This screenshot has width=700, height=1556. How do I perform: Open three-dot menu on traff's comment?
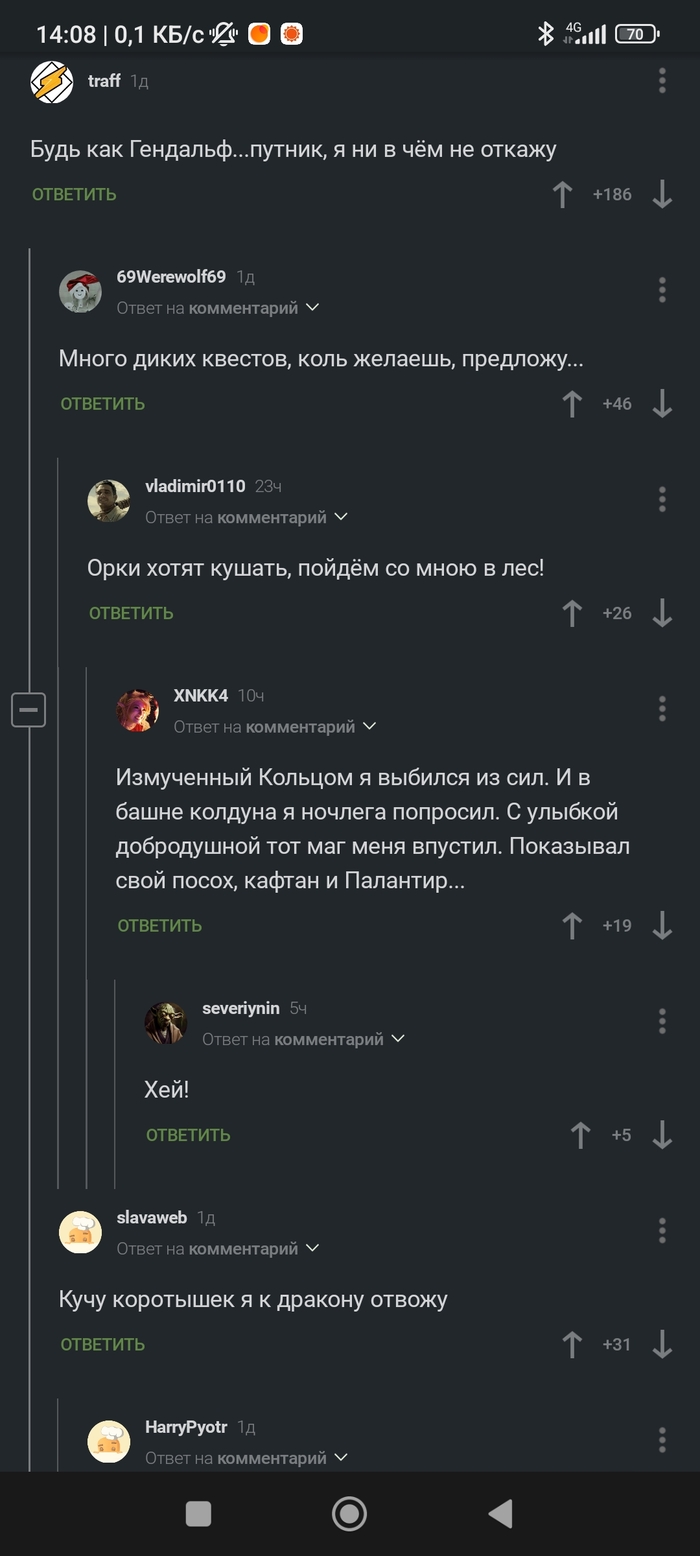[x=662, y=81]
